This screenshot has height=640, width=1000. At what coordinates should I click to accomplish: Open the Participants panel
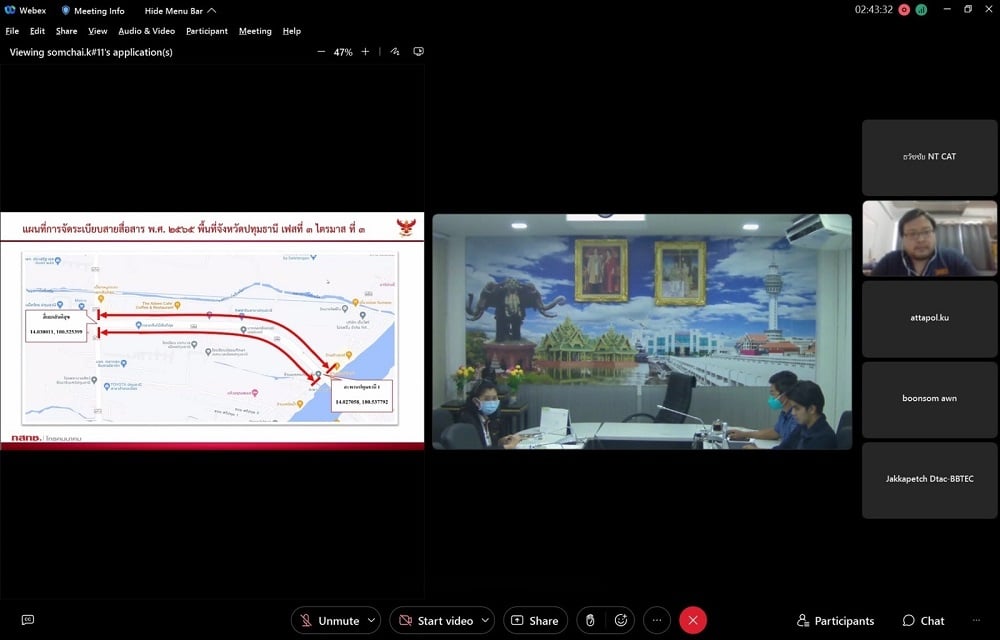(x=835, y=621)
